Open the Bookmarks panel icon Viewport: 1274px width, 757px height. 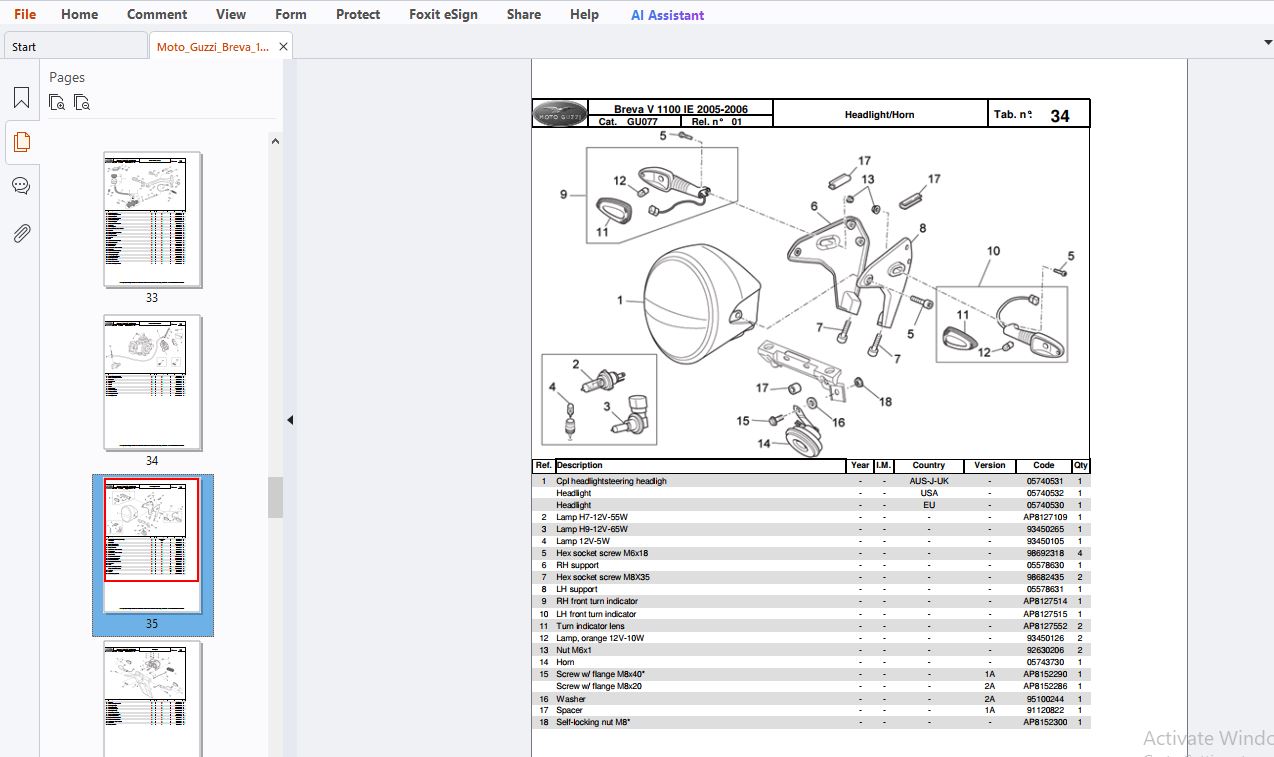pos(21,98)
